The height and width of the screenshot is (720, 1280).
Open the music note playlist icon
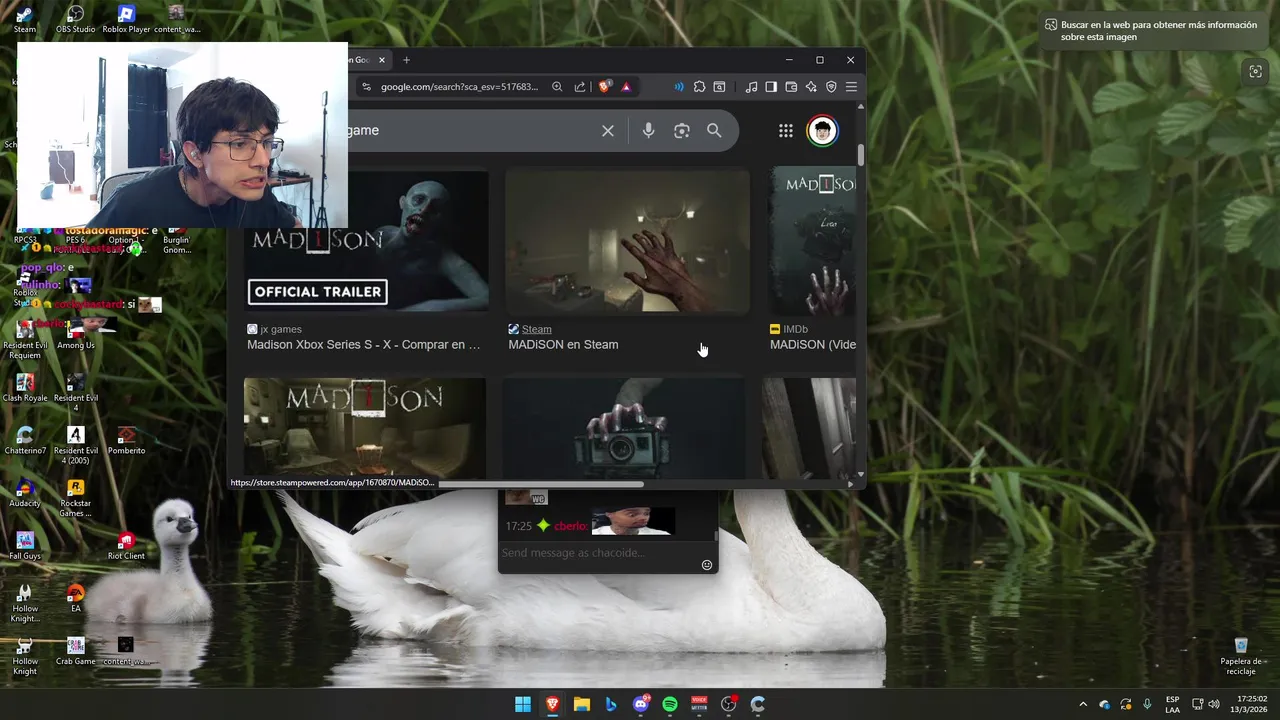(x=751, y=87)
